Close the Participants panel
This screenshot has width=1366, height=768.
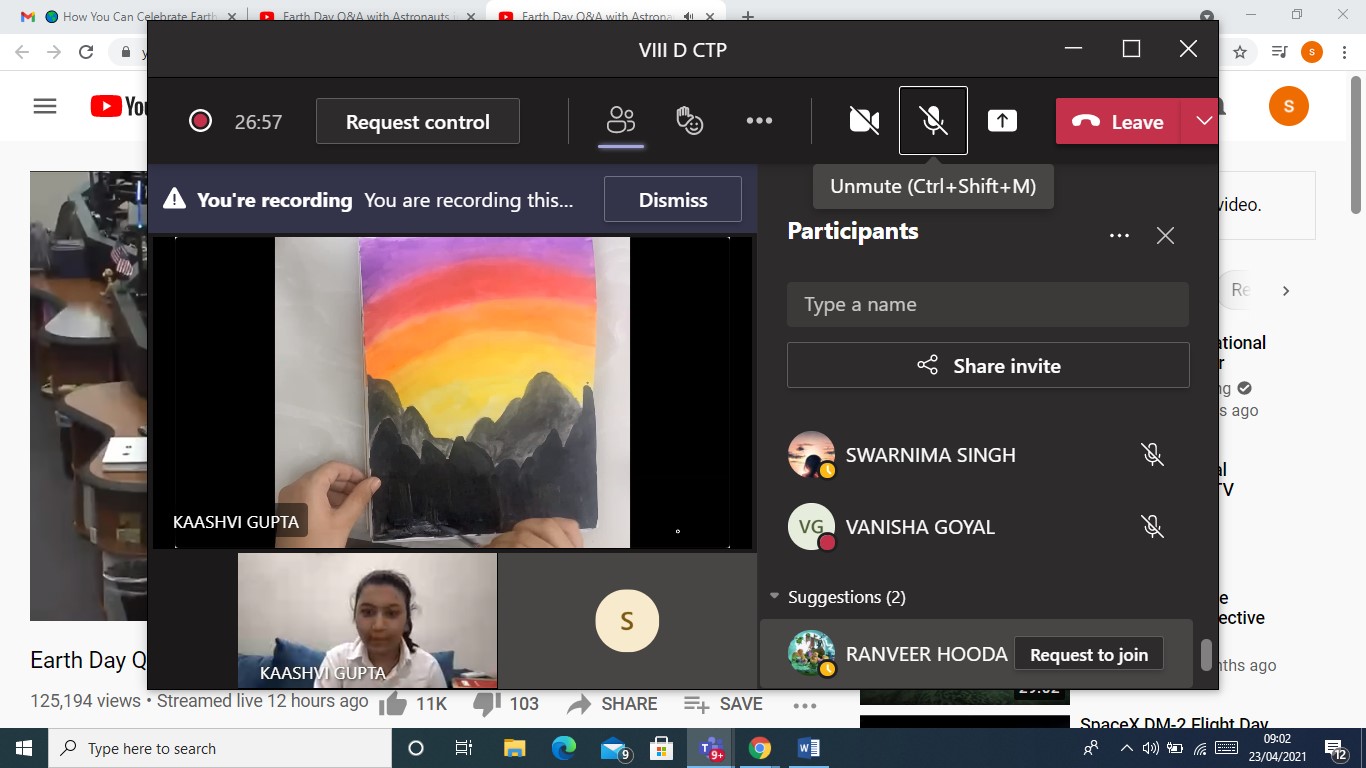[x=1165, y=236]
